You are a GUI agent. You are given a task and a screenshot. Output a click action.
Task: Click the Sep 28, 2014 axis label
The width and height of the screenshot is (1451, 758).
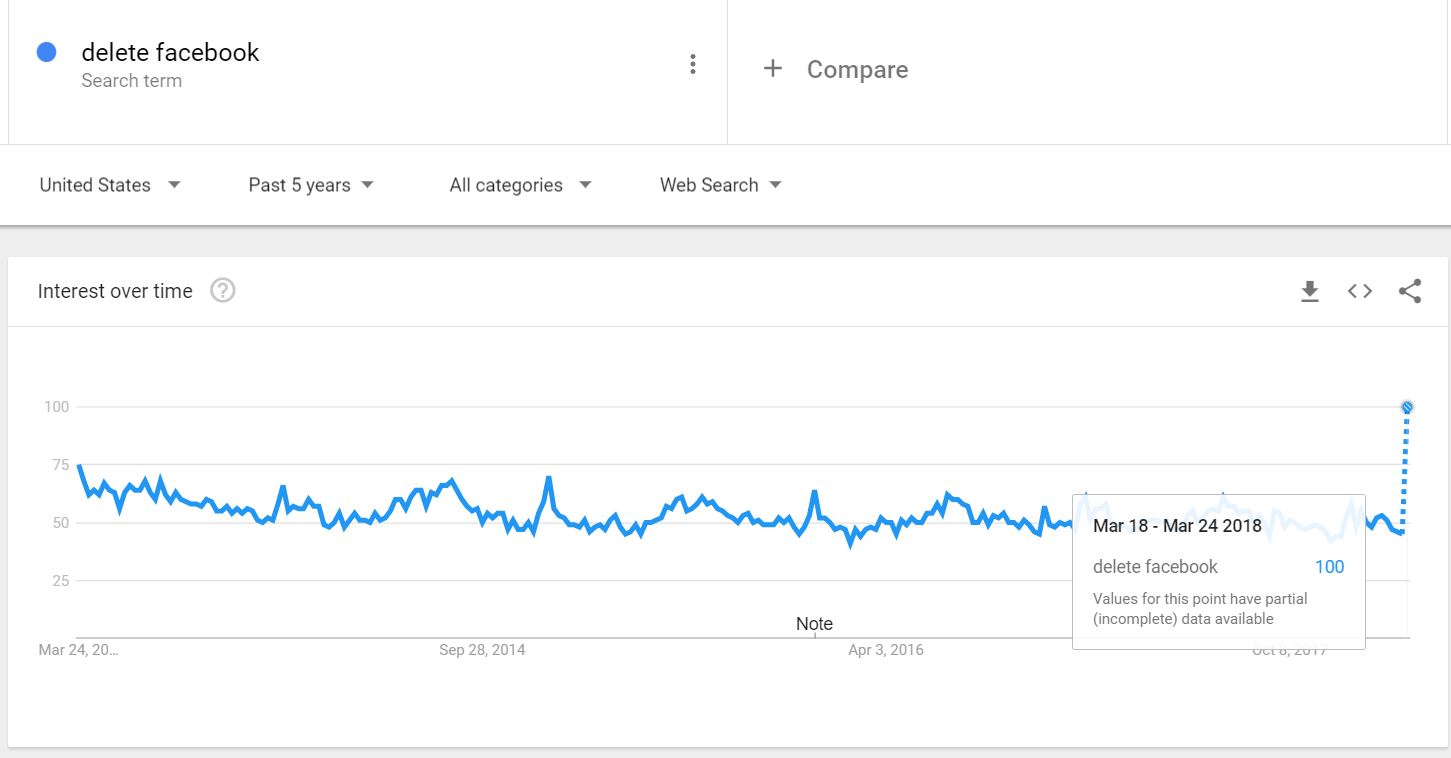click(482, 650)
